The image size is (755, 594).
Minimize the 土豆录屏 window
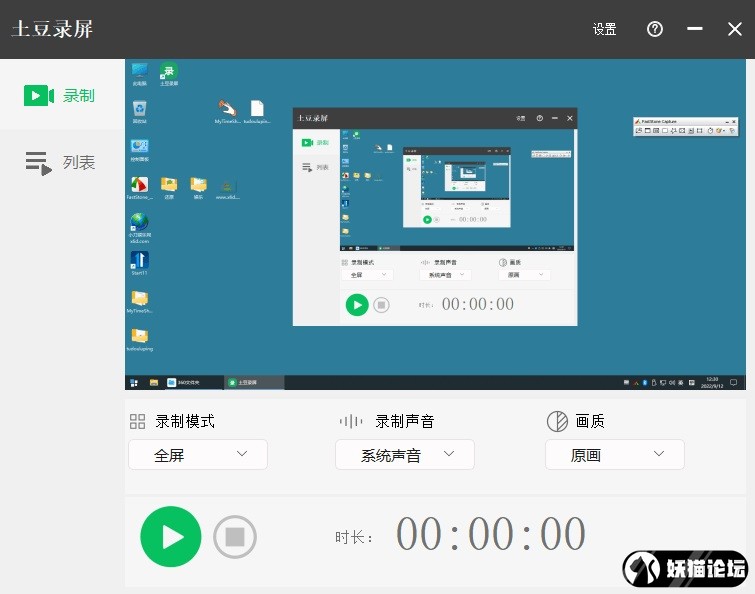click(x=694, y=29)
